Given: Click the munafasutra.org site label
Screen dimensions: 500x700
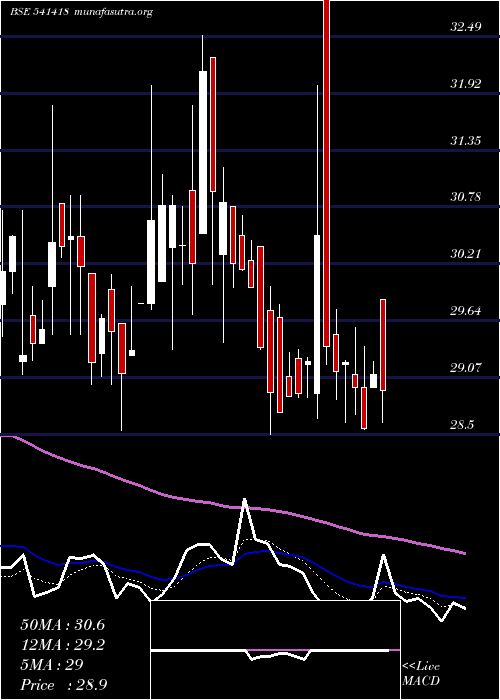Looking at the screenshot, I should pos(114,12).
